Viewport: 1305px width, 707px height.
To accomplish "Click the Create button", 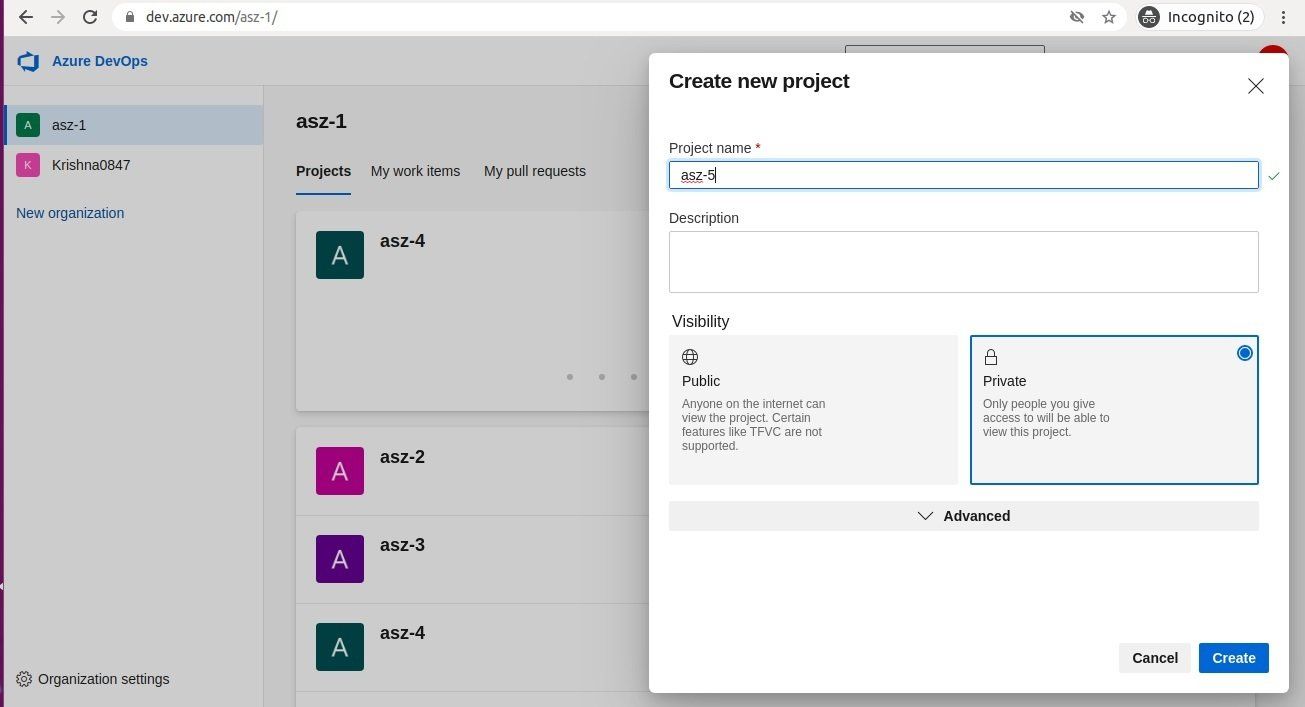I will click(x=1233, y=658).
